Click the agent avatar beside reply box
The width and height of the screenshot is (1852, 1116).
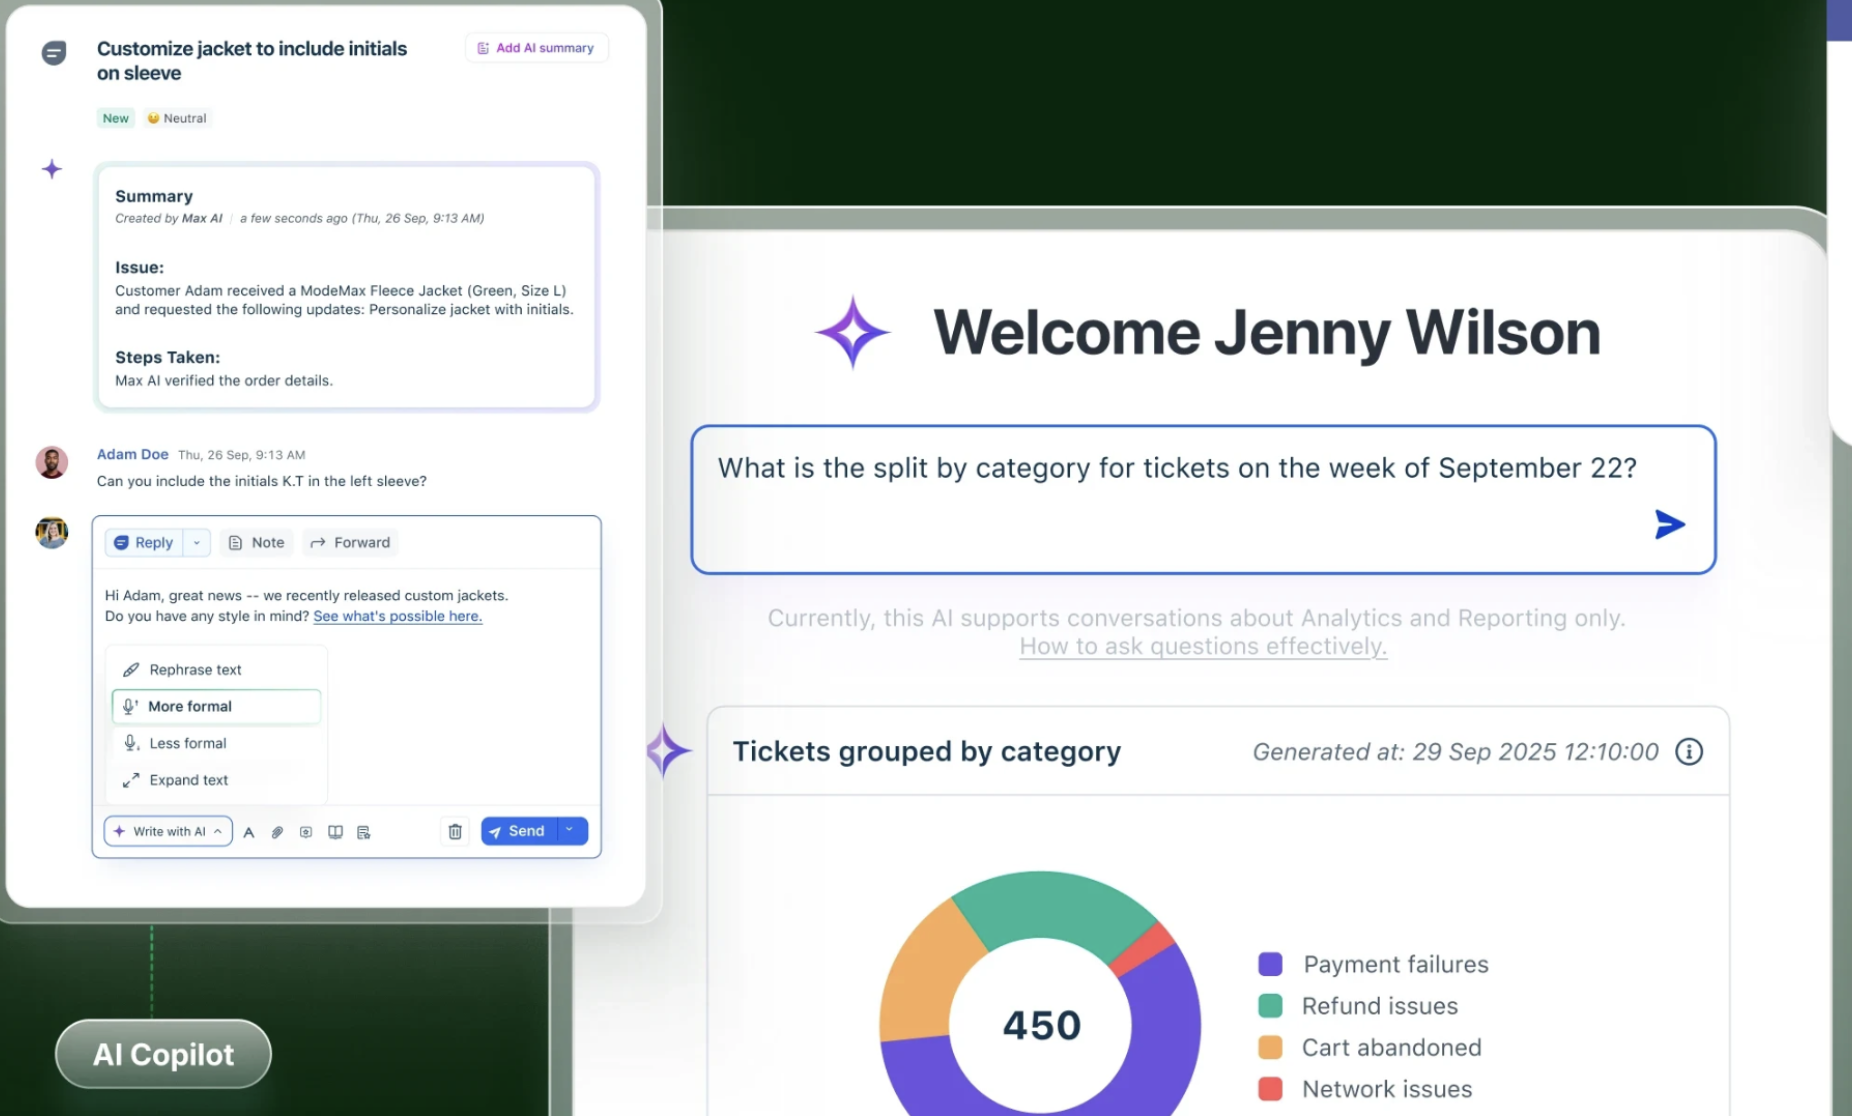52,532
